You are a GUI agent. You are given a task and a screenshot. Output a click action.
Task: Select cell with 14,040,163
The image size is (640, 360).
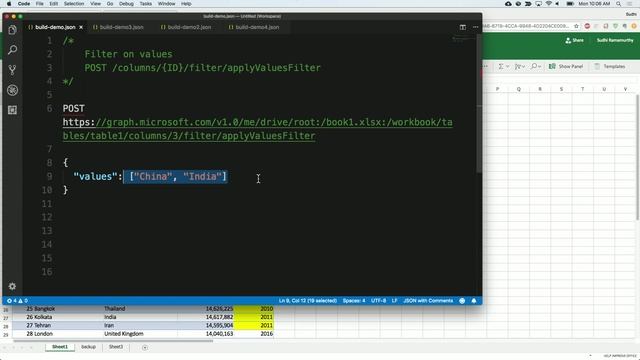pyautogui.click(x=206, y=333)
